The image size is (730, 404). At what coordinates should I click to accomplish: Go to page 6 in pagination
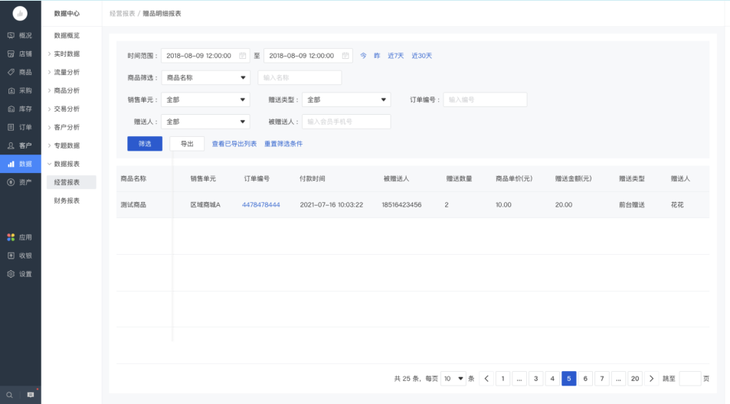[x=585, y=378]
